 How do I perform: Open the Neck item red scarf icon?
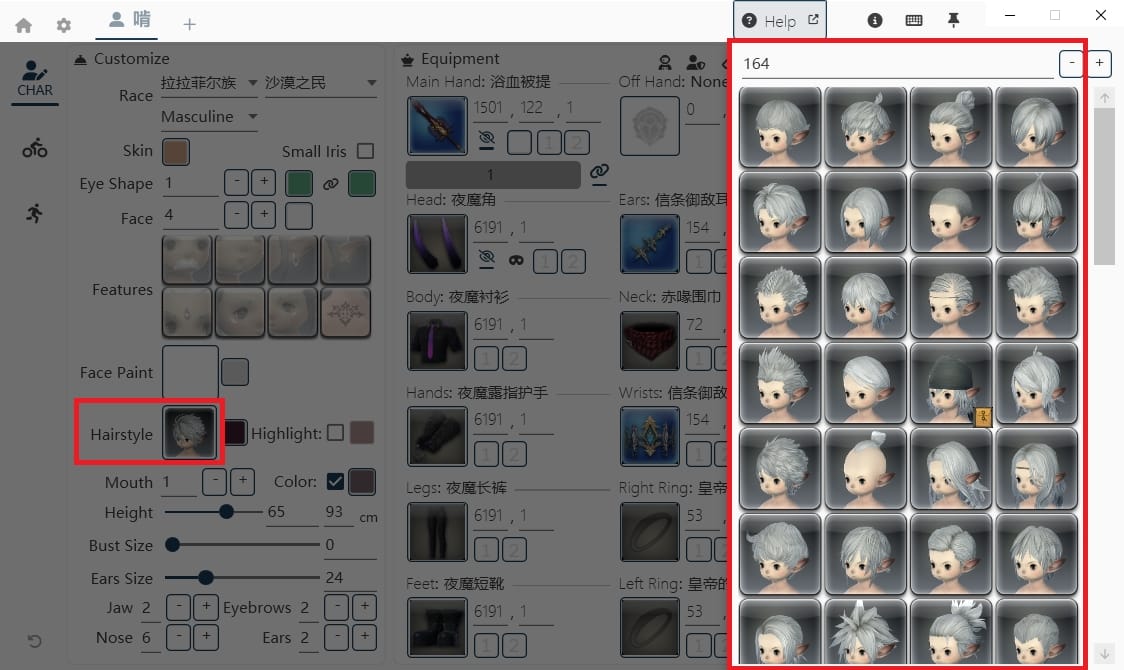tap(649, 340)
